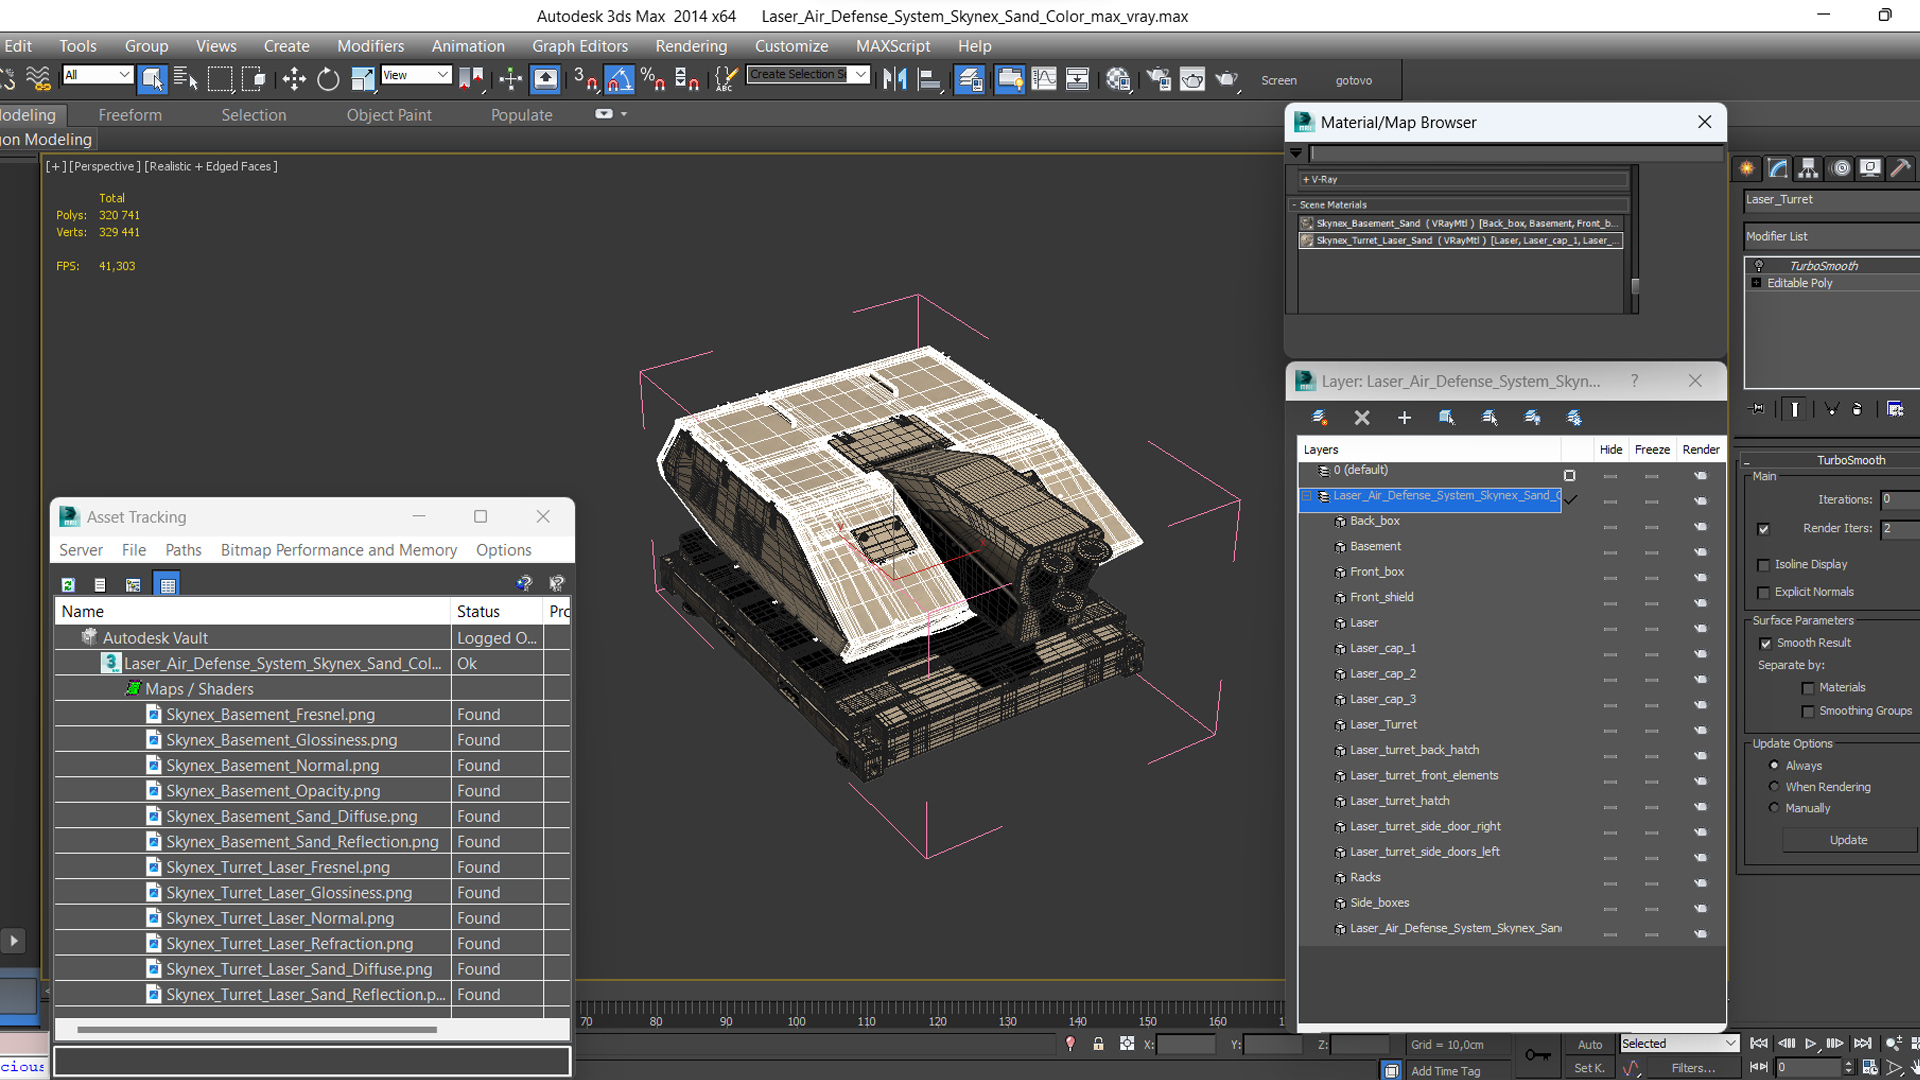Open the Curve Editor from toolbar
The image size is (1920, 1080).
point(1043,79)
